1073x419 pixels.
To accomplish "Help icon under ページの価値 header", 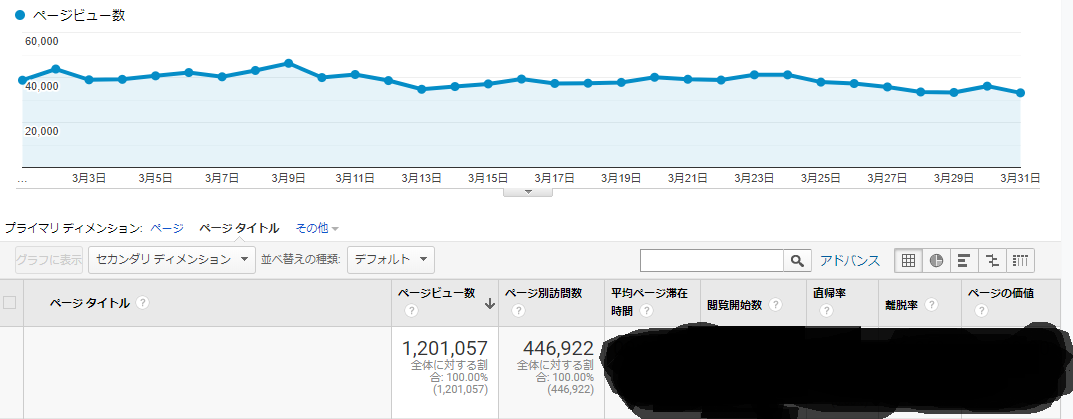I will 981,311.
